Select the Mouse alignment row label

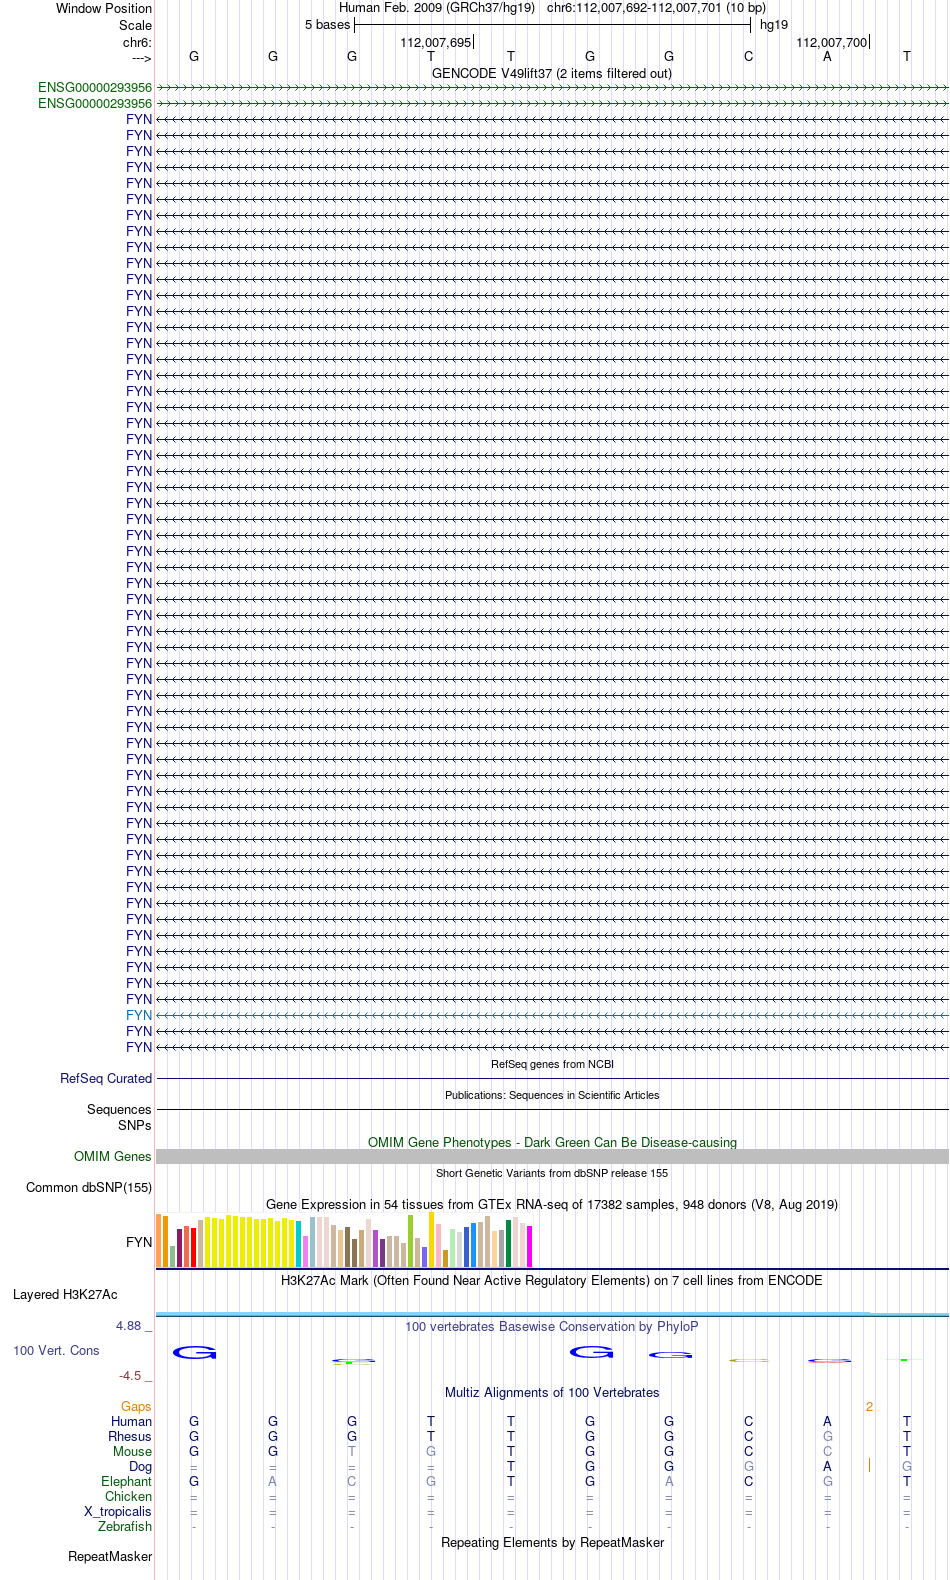pyautogui.click(x=133, y=1451)
